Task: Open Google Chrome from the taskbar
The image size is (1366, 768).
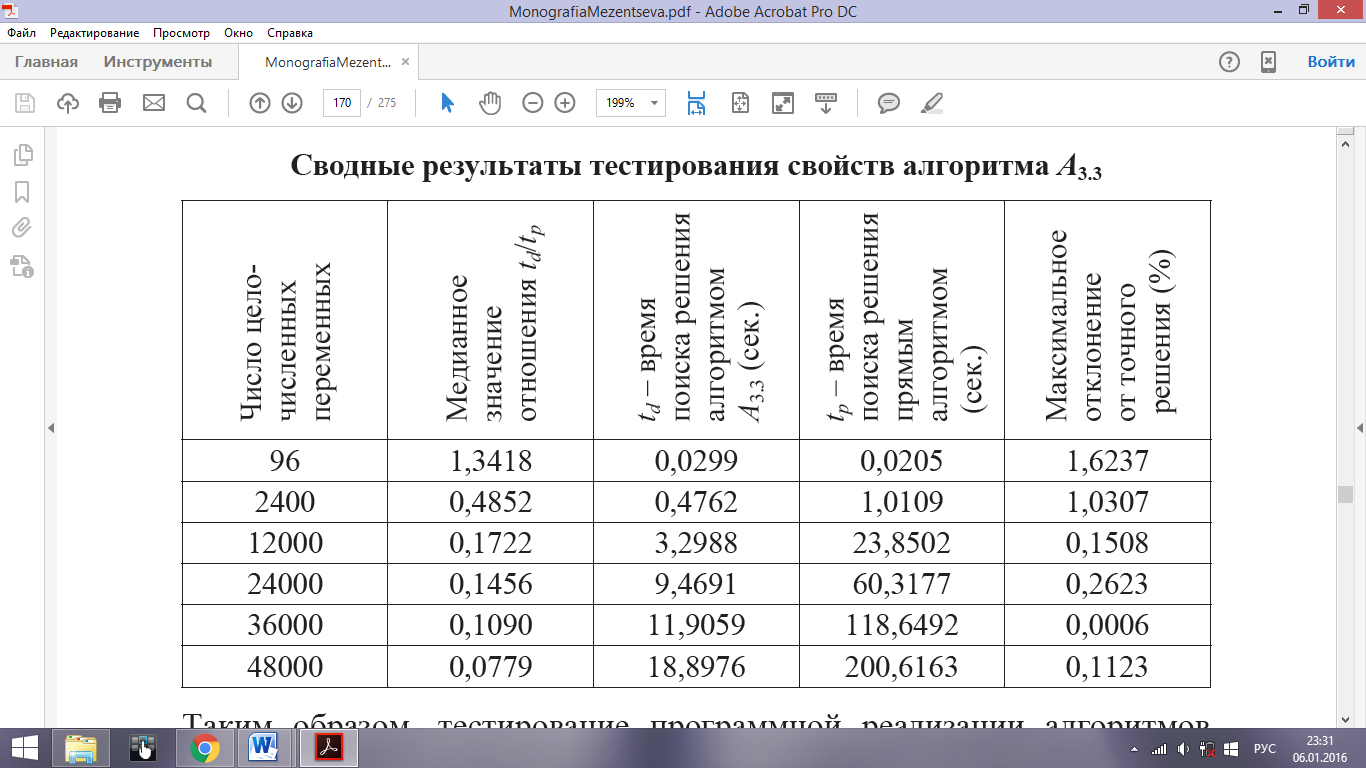Action: point(205,748)
